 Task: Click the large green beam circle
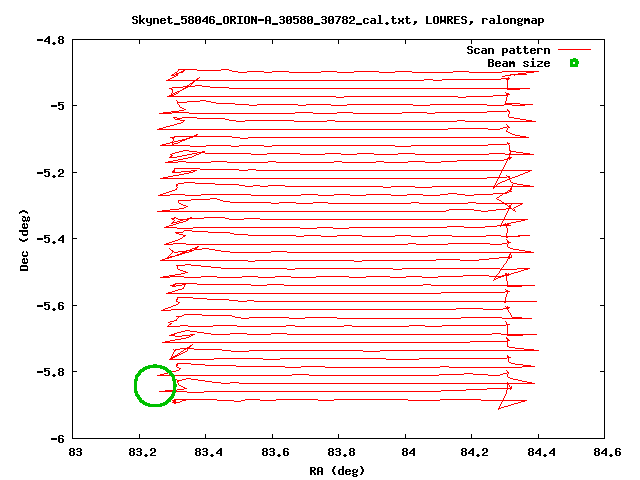[x=155, y=385]
